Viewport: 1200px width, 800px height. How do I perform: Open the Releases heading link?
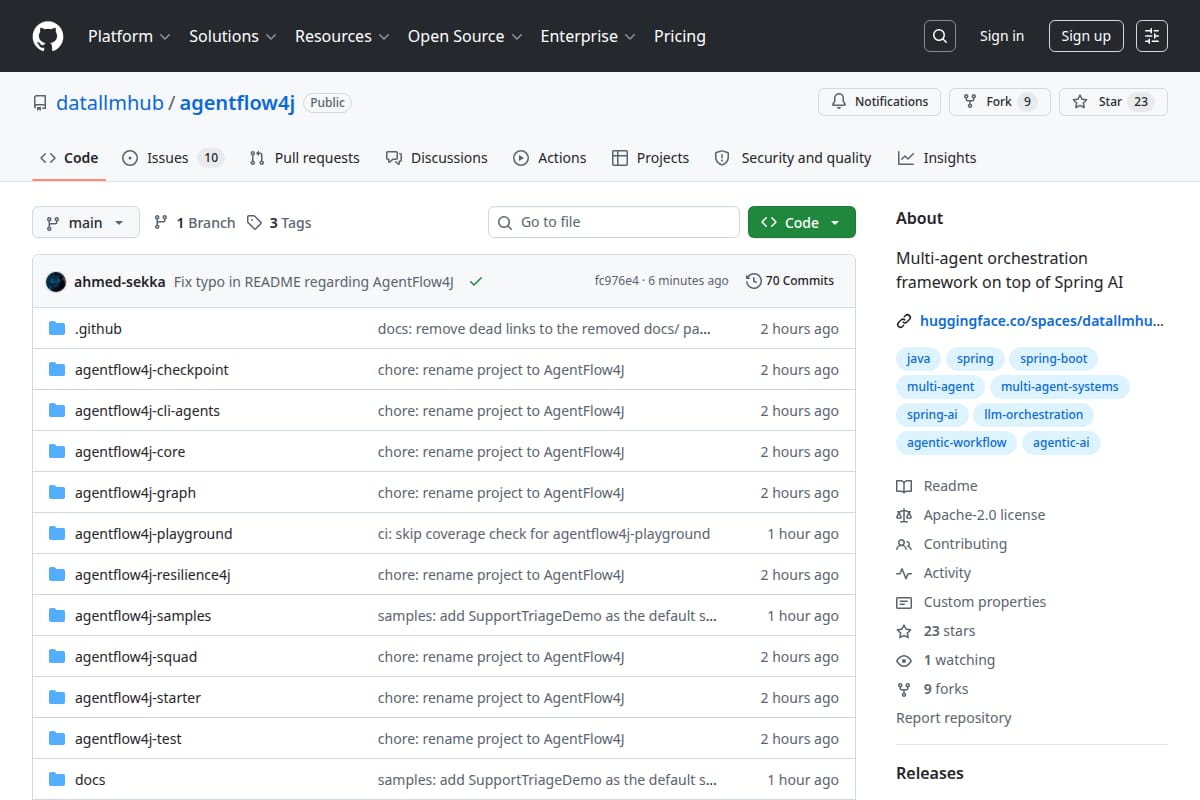[x=930, y=773]
